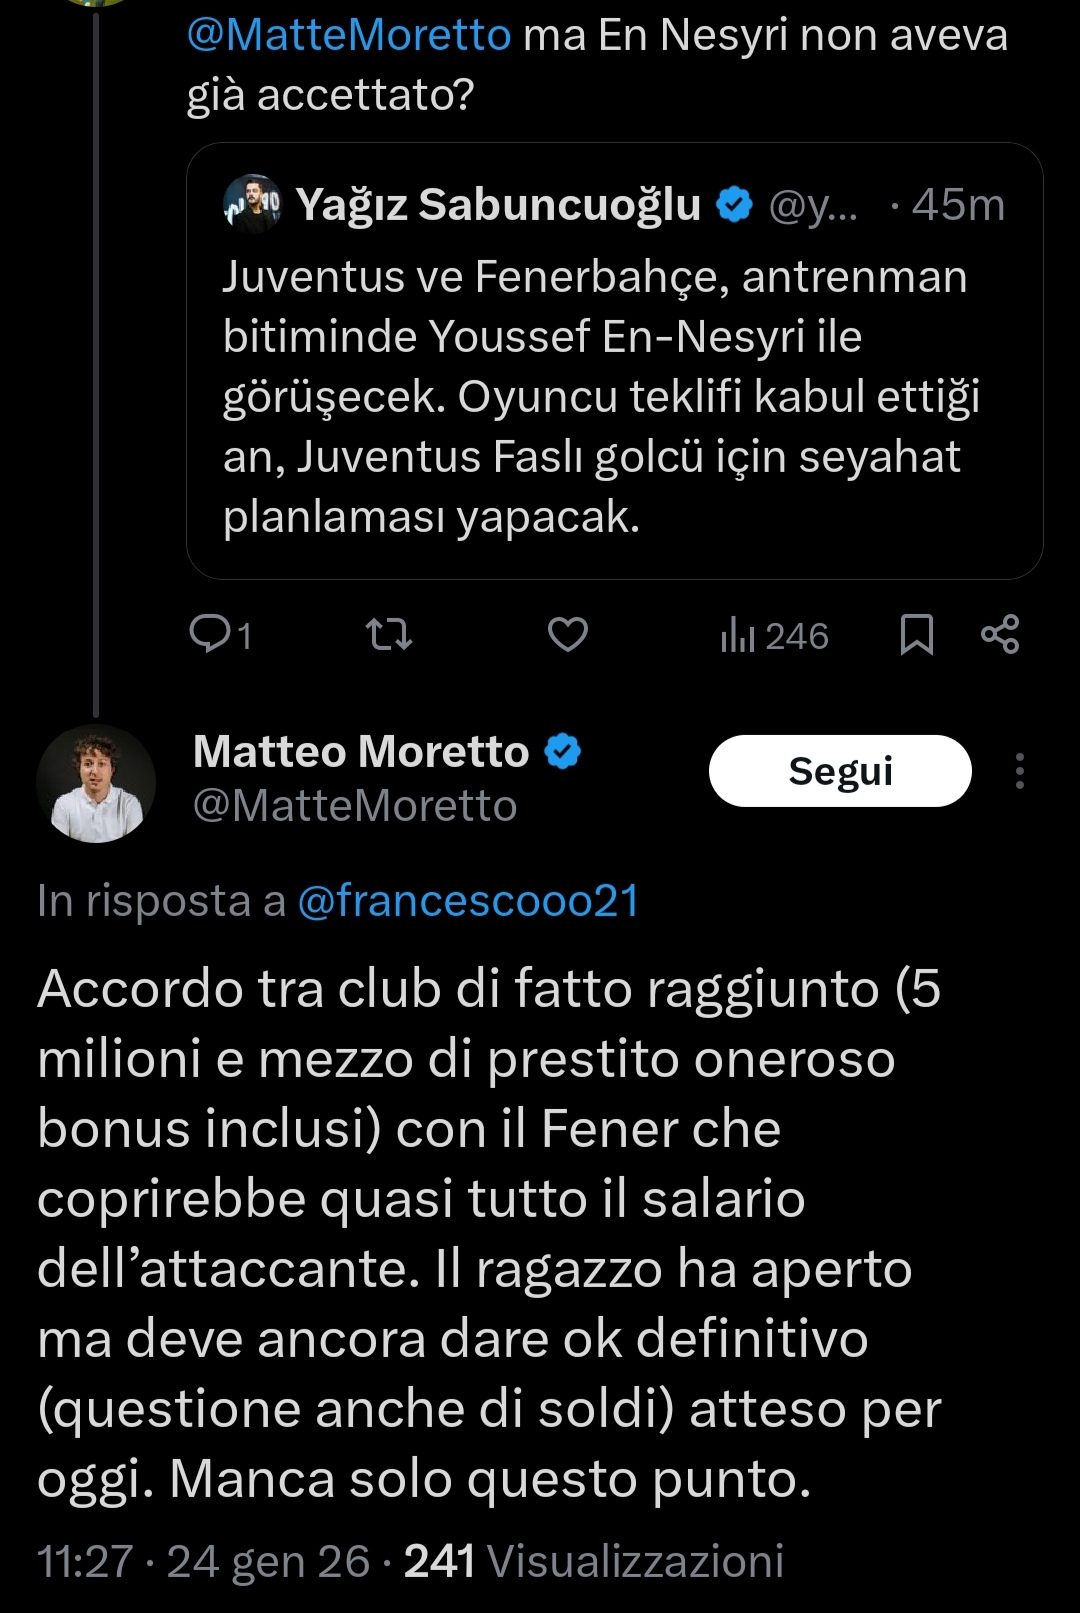
Task: View analytics showing 246 views
Action: 775,636
